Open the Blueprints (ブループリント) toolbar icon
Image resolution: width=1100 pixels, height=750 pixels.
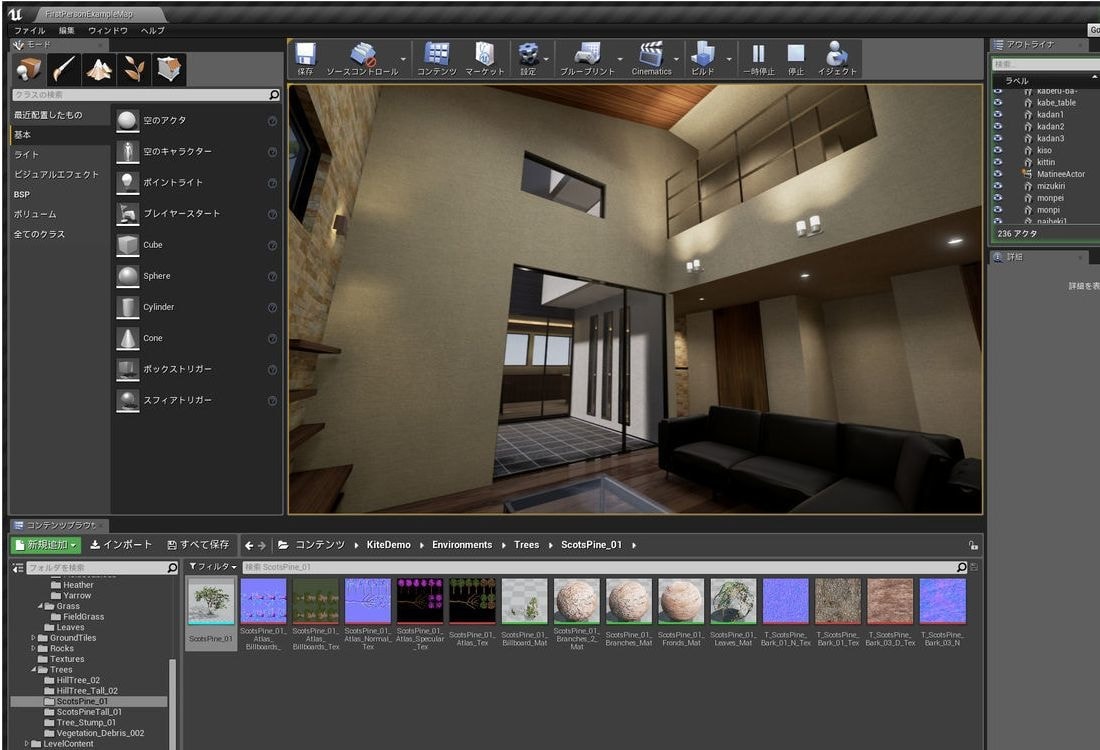point(588,58)
